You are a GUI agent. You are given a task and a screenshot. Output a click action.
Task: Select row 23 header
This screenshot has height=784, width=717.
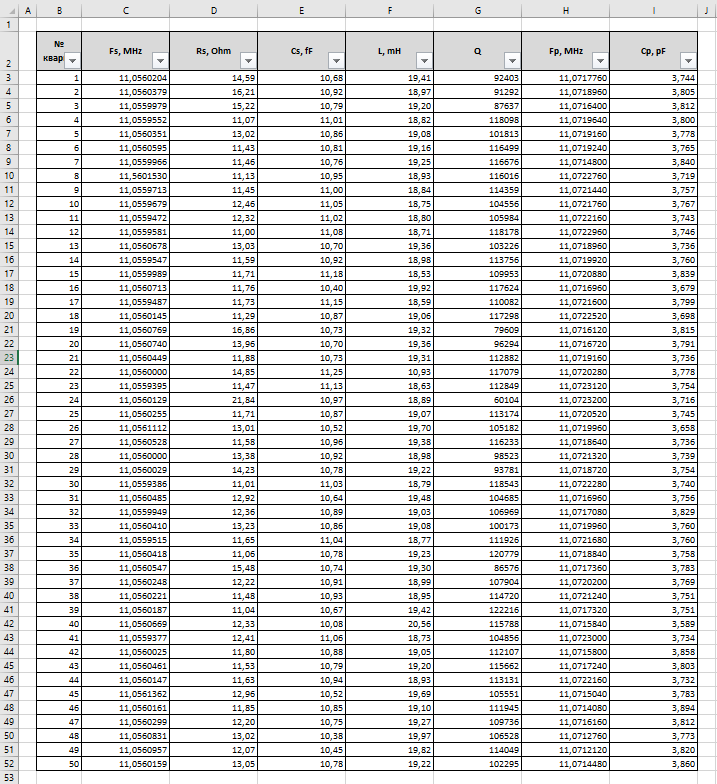point(9,358)
